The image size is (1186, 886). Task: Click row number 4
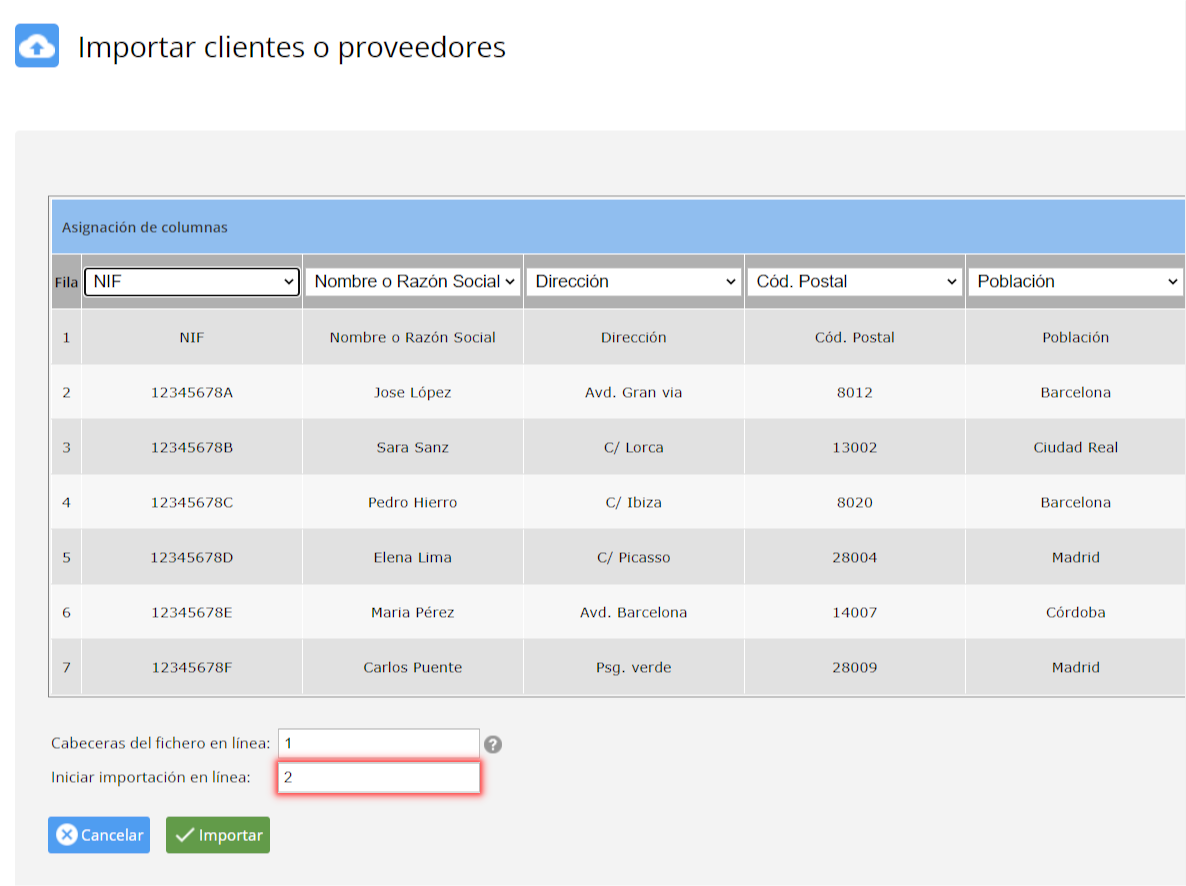pos(67,502)
